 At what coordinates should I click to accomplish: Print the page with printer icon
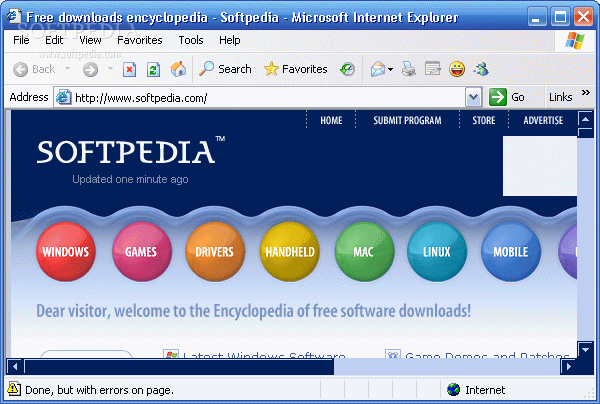point(409,69)
